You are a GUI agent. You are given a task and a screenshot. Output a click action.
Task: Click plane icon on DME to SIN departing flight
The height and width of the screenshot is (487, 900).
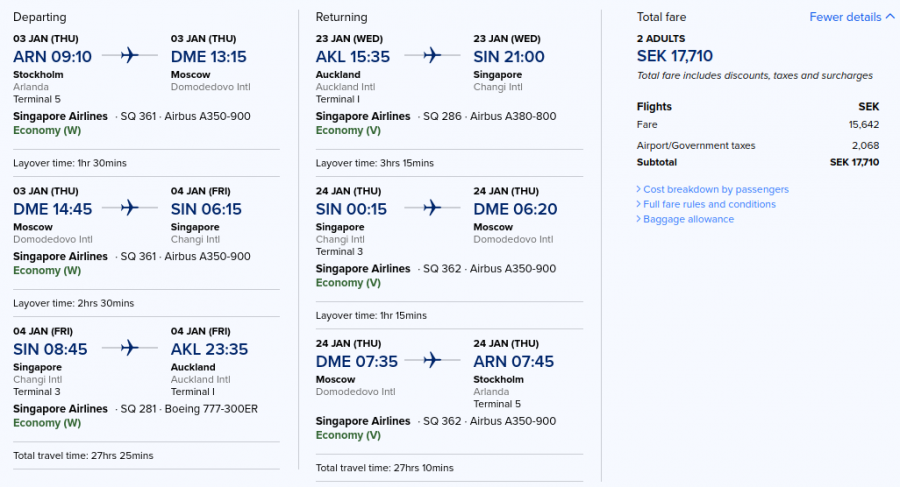[x=130, y=208]
